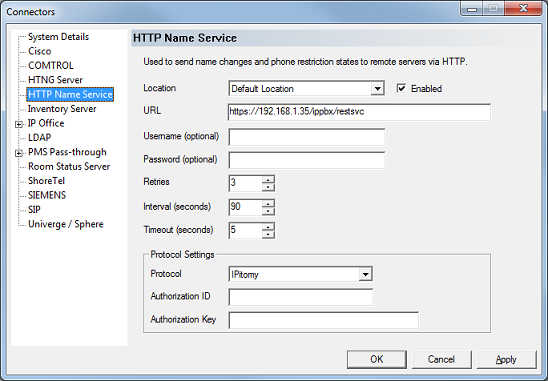
Task: Open LDAP connector settings
Action: point(39,137)
